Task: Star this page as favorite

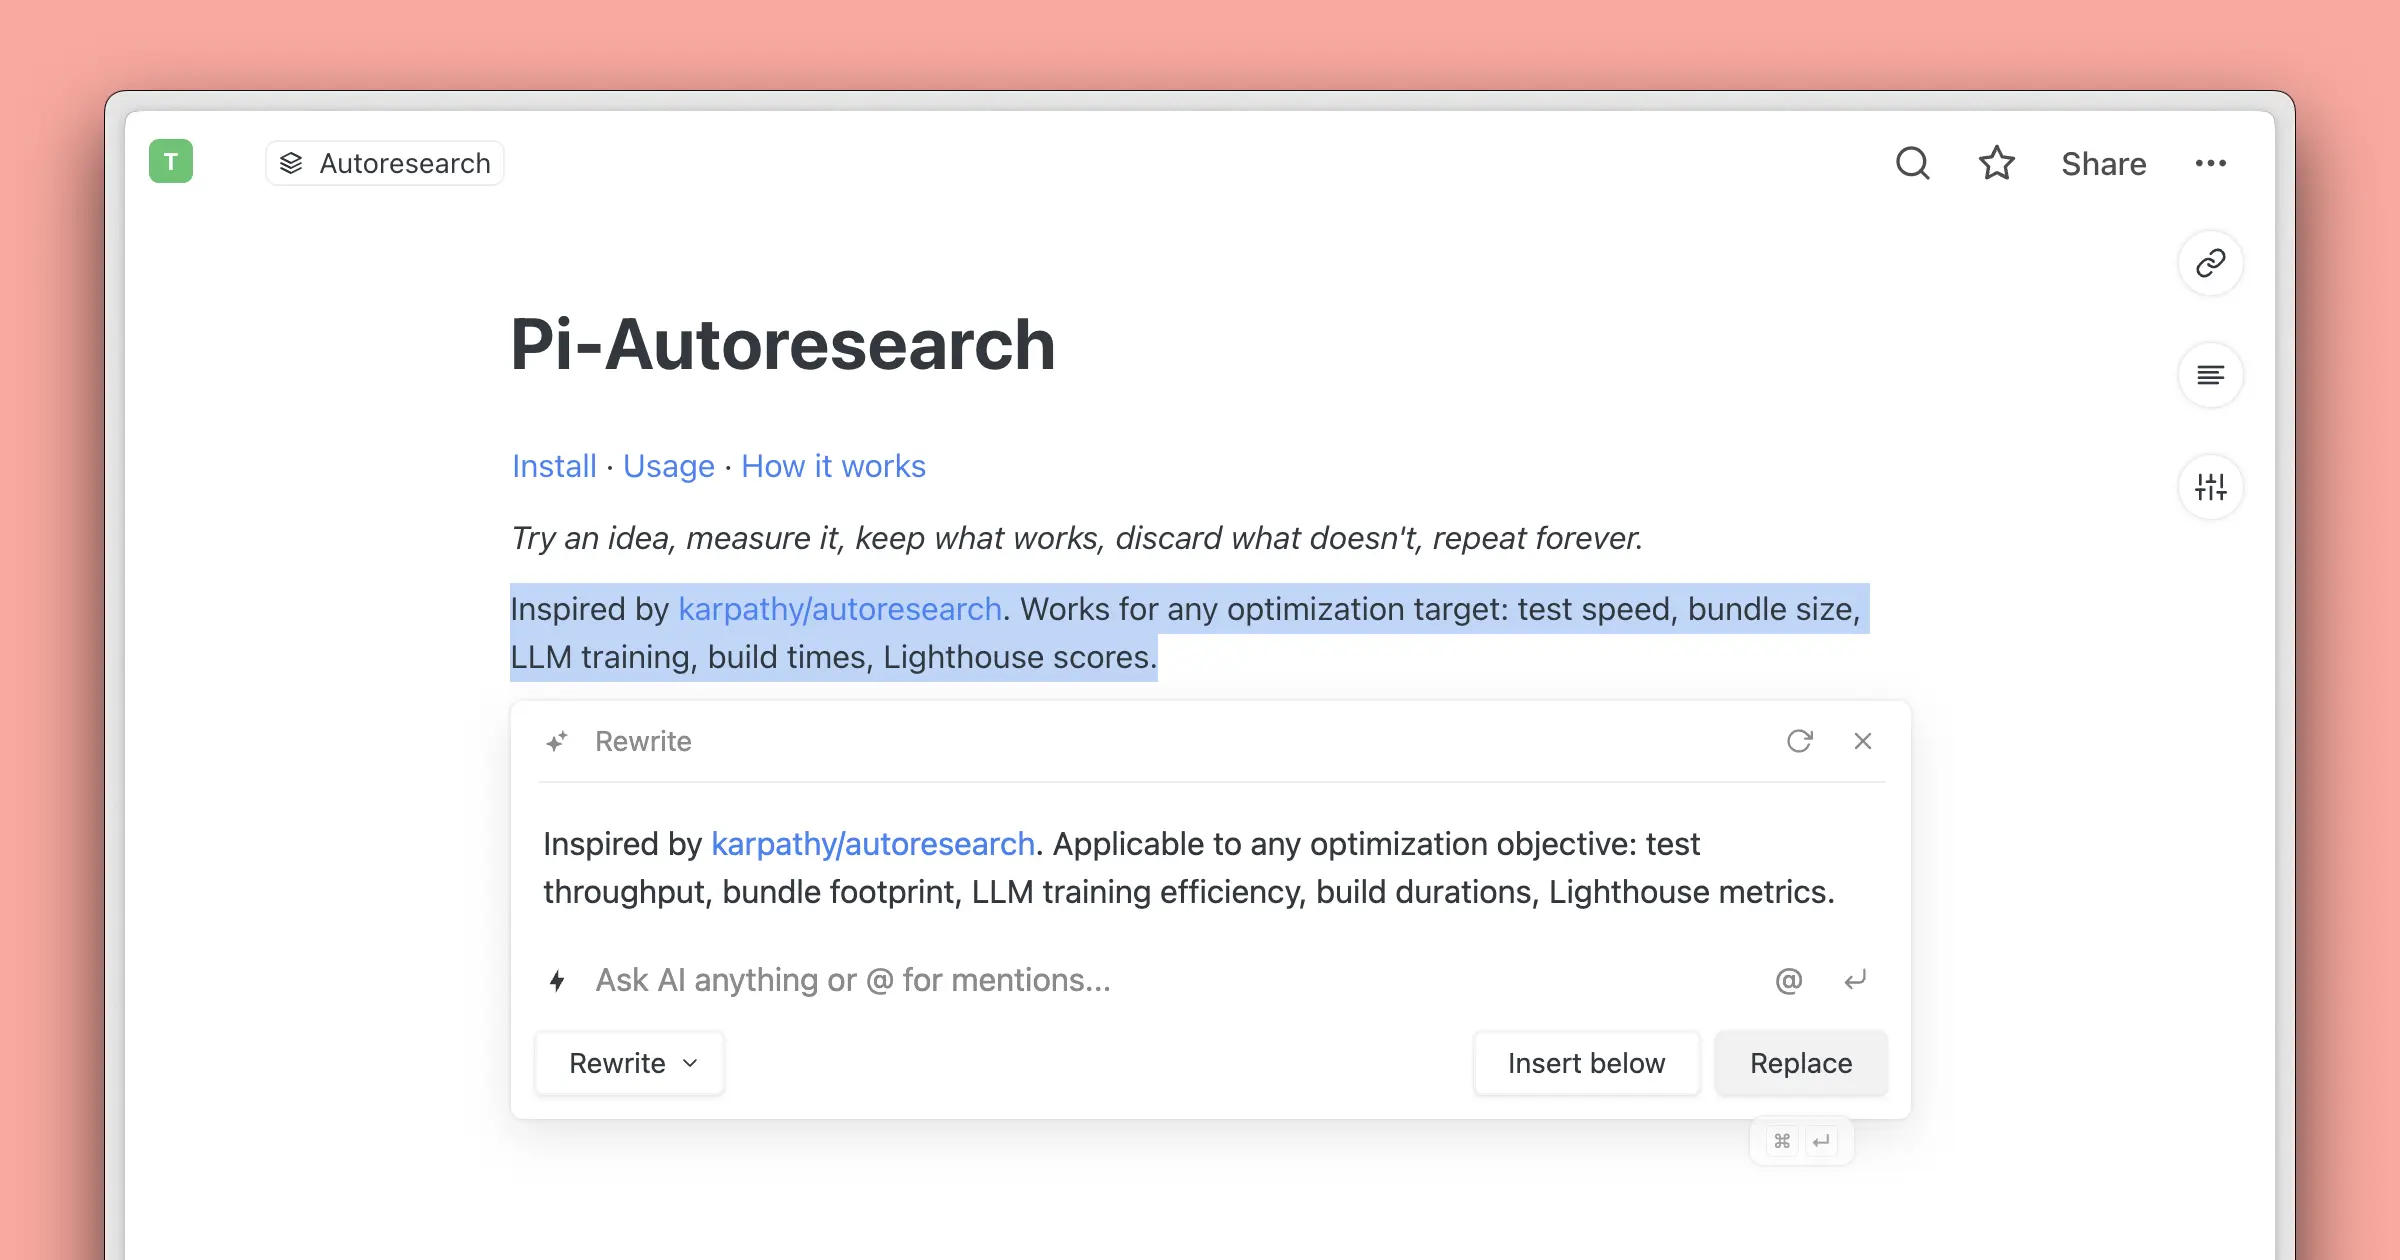Action: click(x=1996, y=163)
